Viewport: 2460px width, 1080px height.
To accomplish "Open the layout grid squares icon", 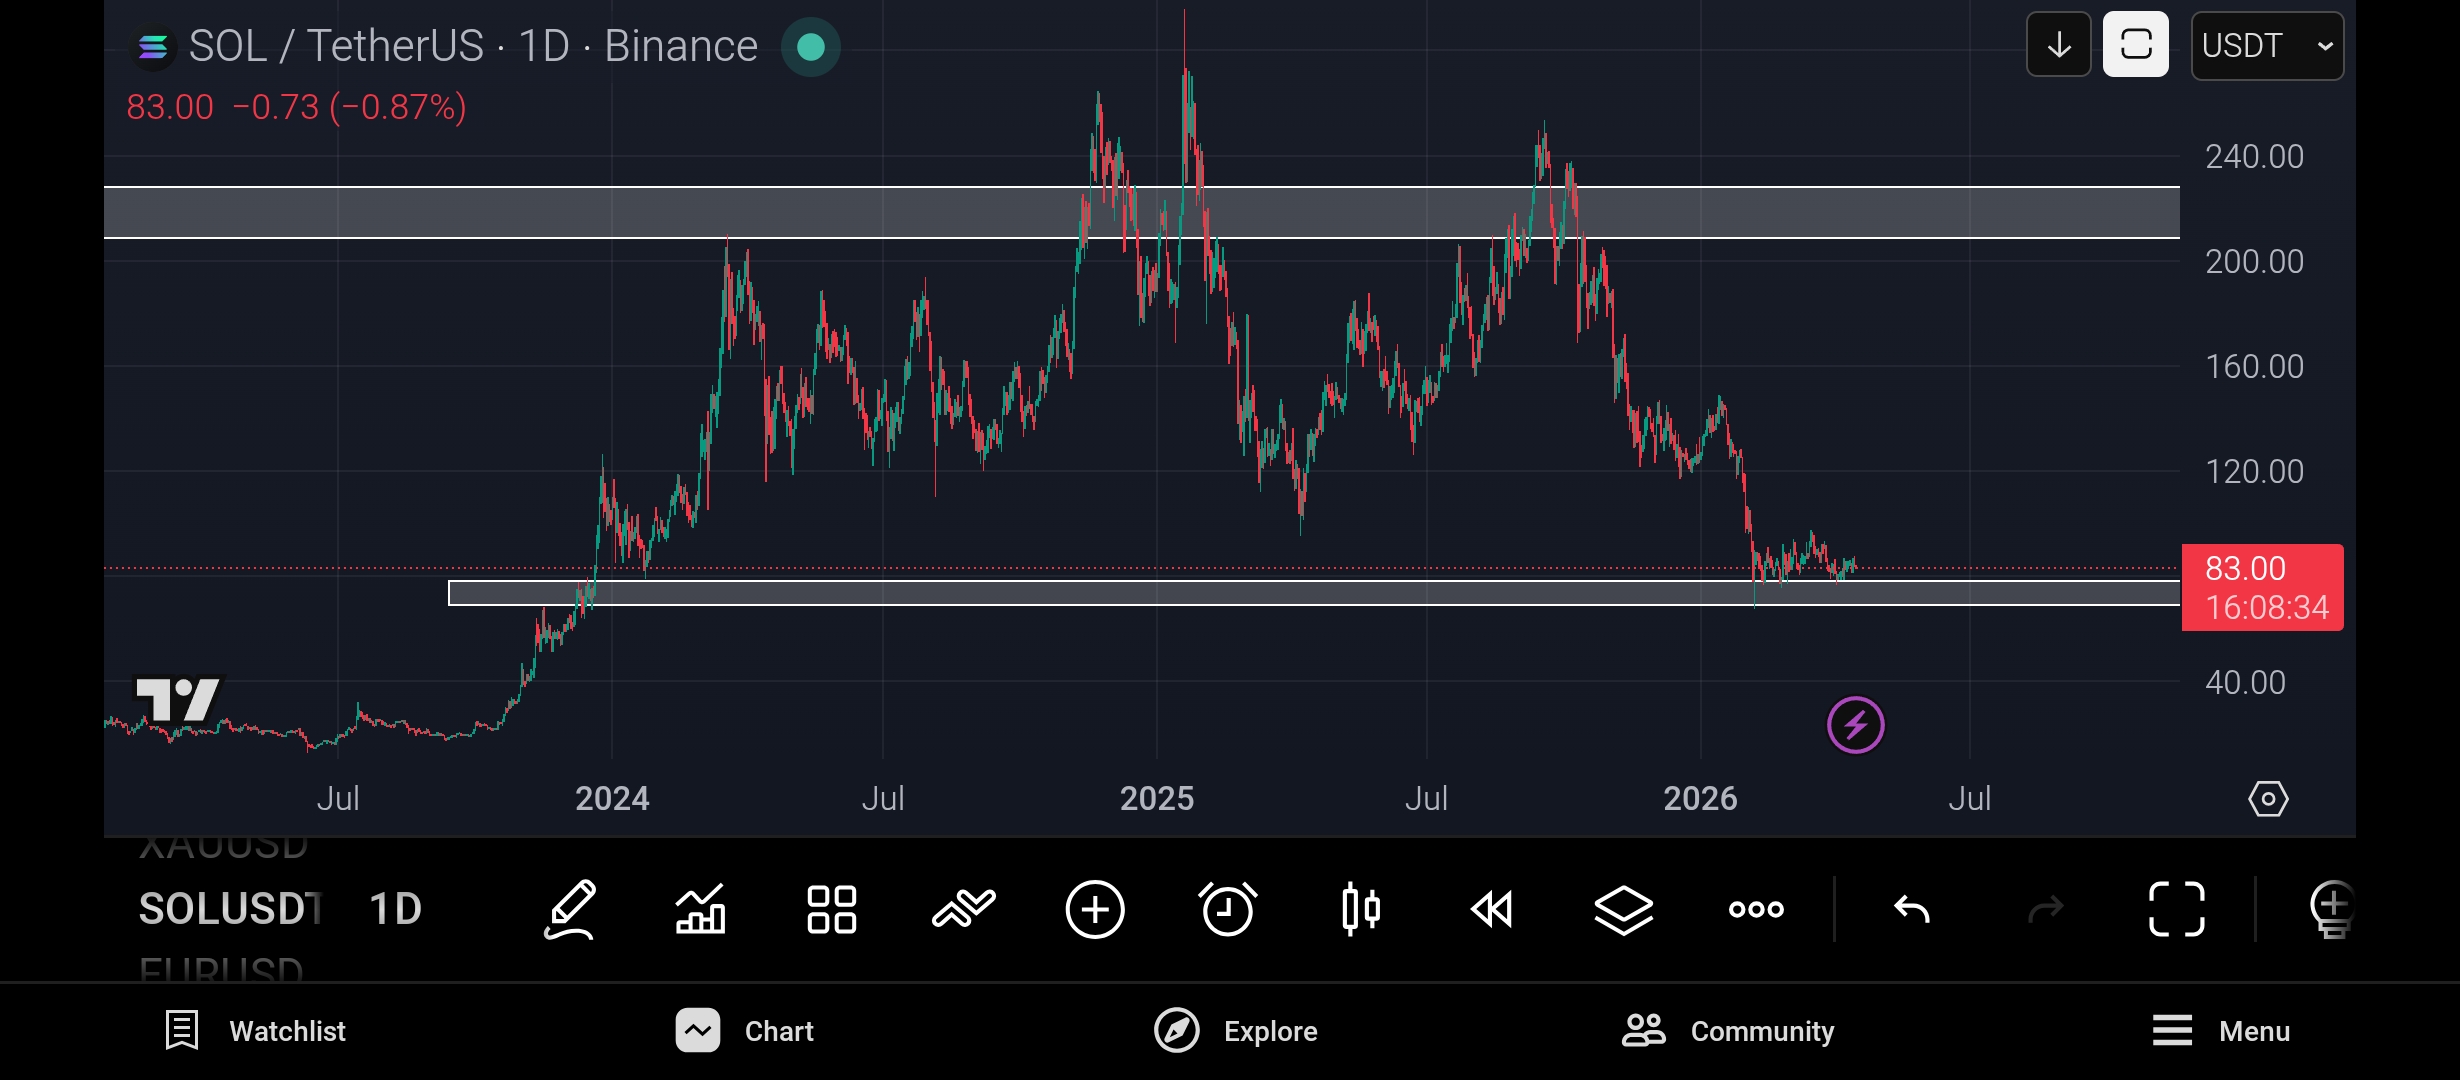I will click(x=832, y=909).
